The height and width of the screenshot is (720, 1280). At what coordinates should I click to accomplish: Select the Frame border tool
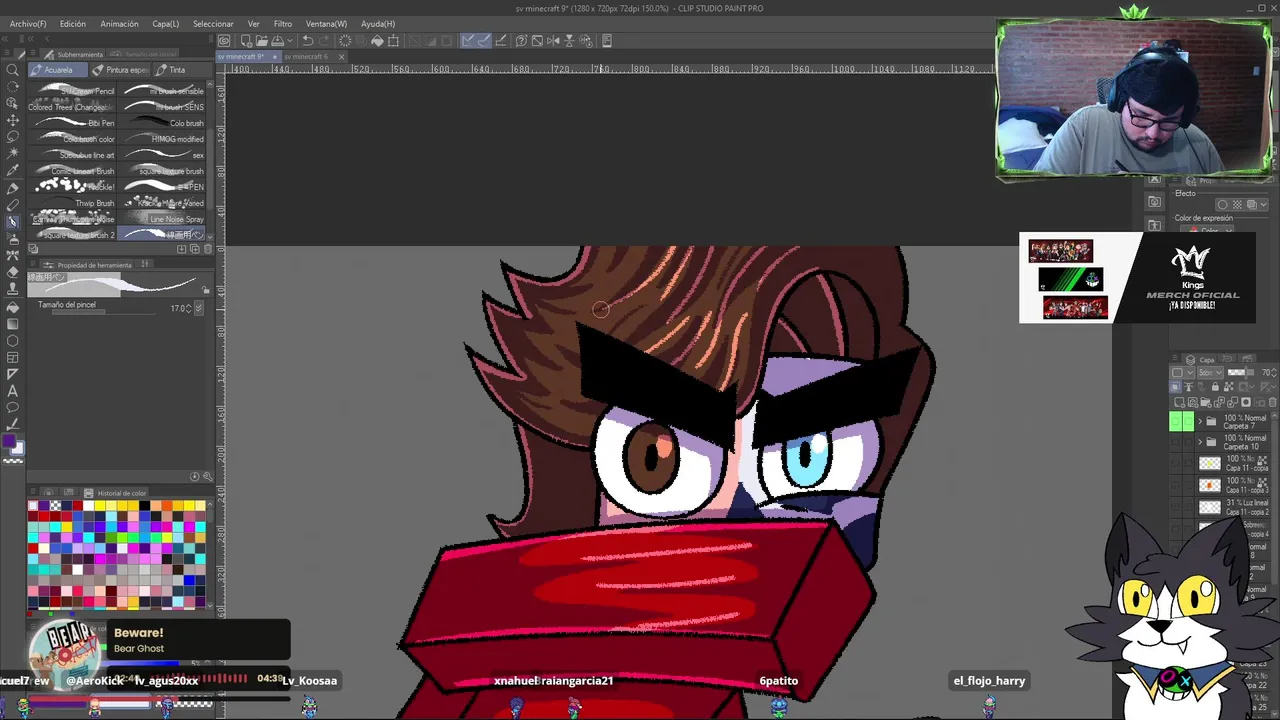pyautogui.click(x=12, y=357)
